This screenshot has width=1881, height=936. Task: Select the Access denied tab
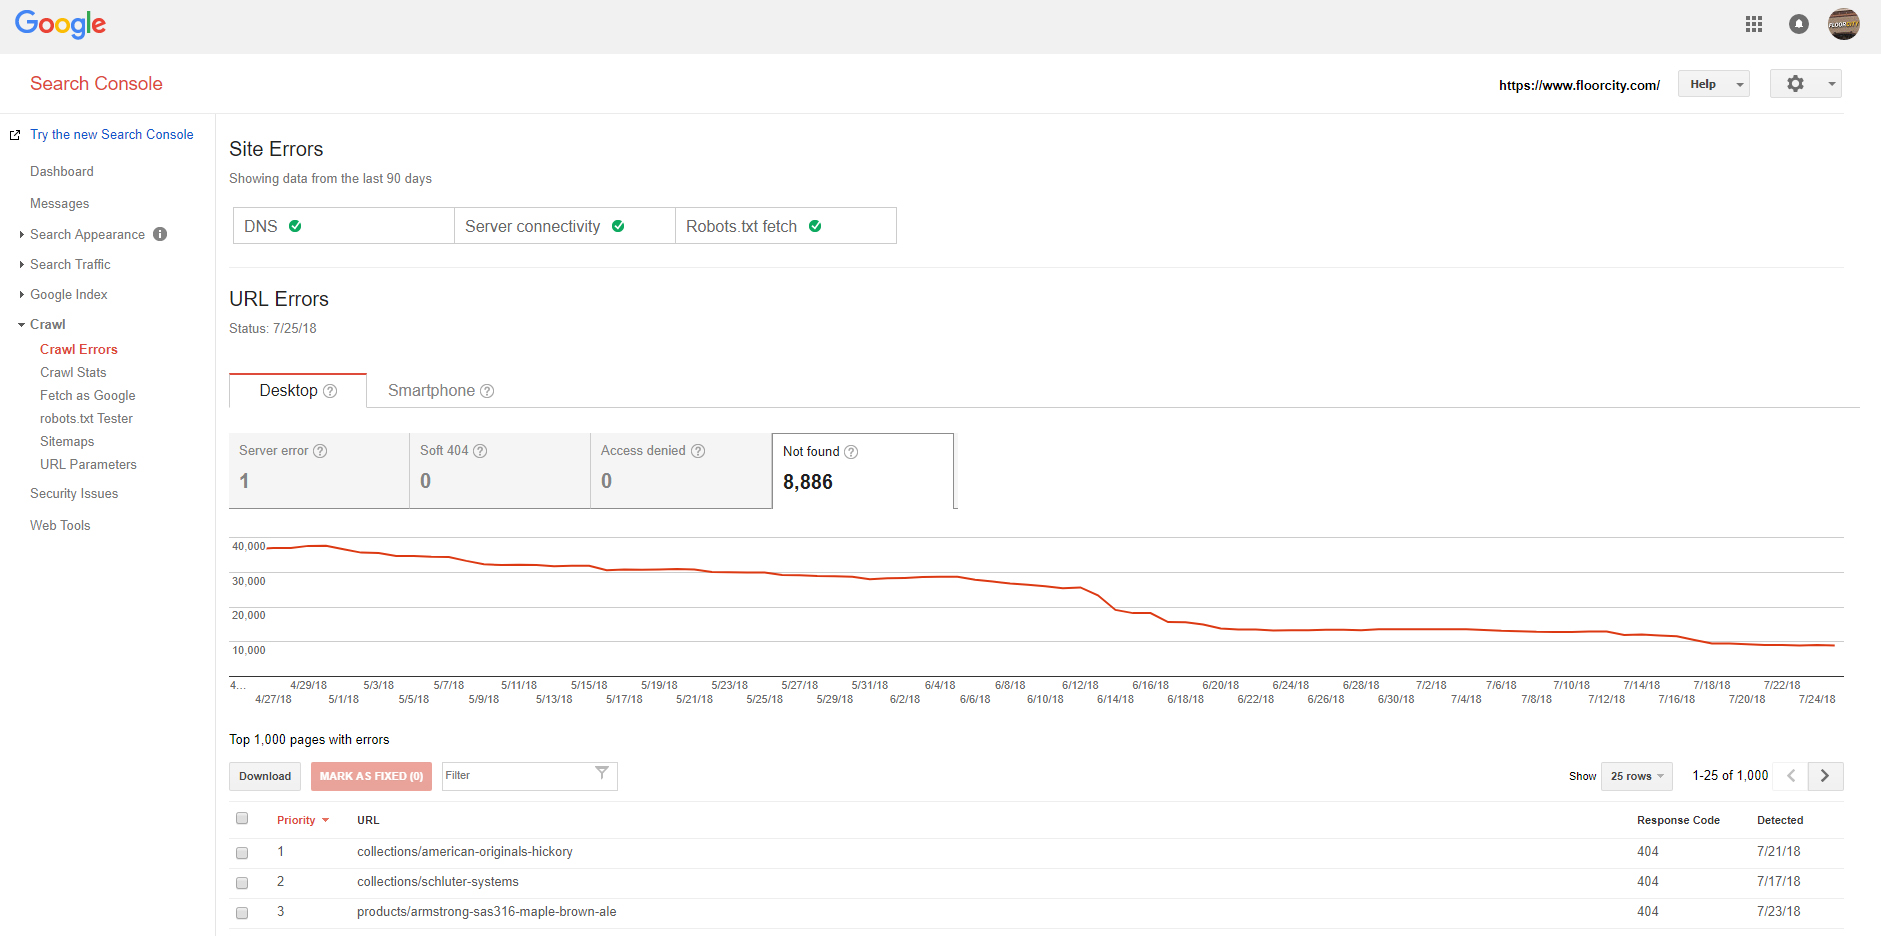[x=681, y=470]
